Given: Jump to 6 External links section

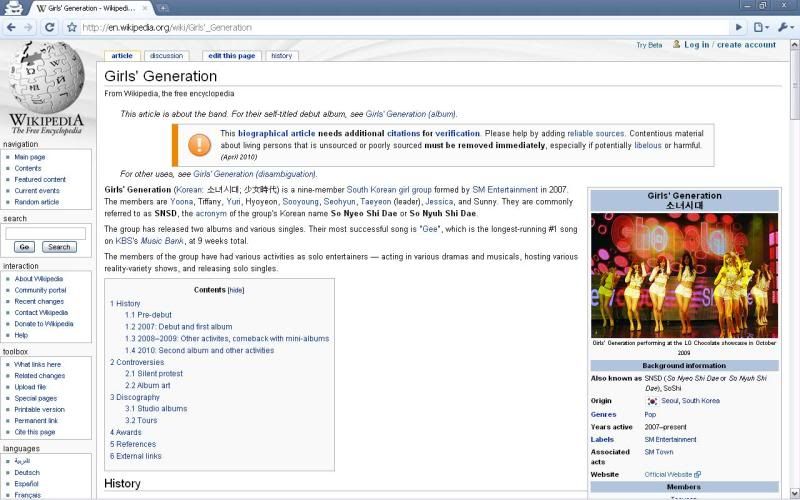Looking at the screenshot, I should click(135, 456).
